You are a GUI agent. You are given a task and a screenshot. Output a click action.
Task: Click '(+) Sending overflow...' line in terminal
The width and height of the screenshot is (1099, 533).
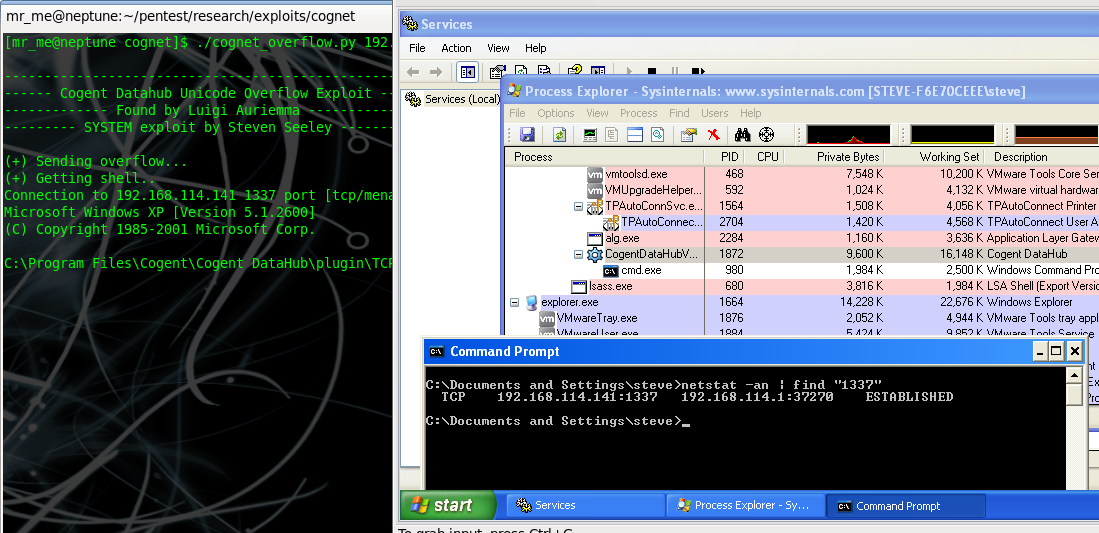point(96,161)
